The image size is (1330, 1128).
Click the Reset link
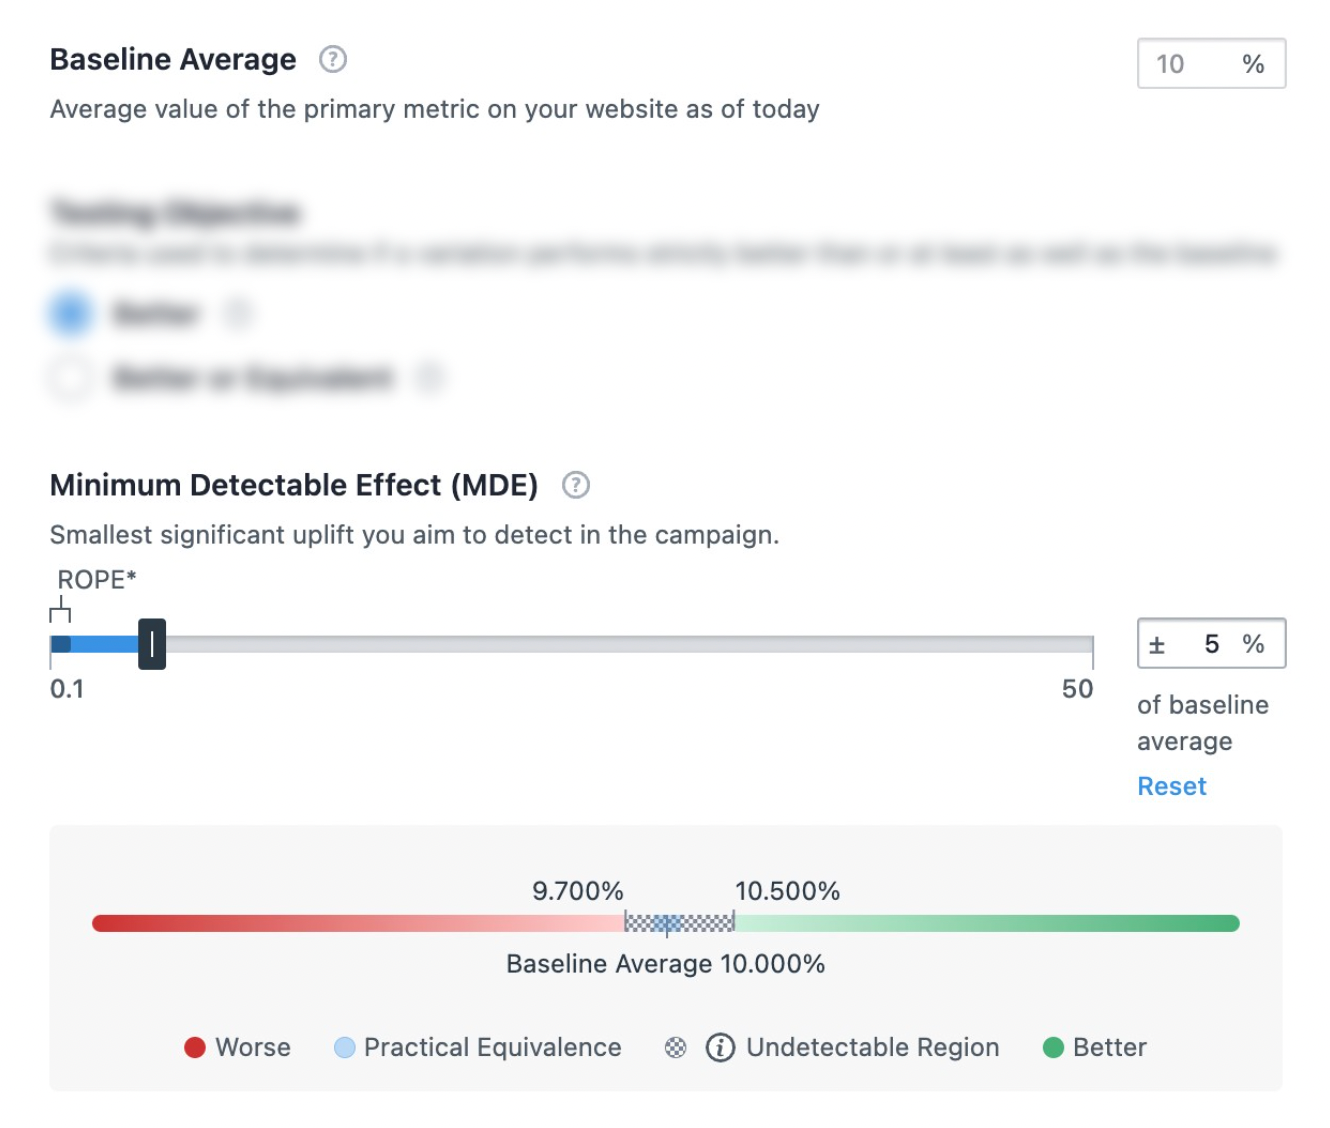[1171, 786]
